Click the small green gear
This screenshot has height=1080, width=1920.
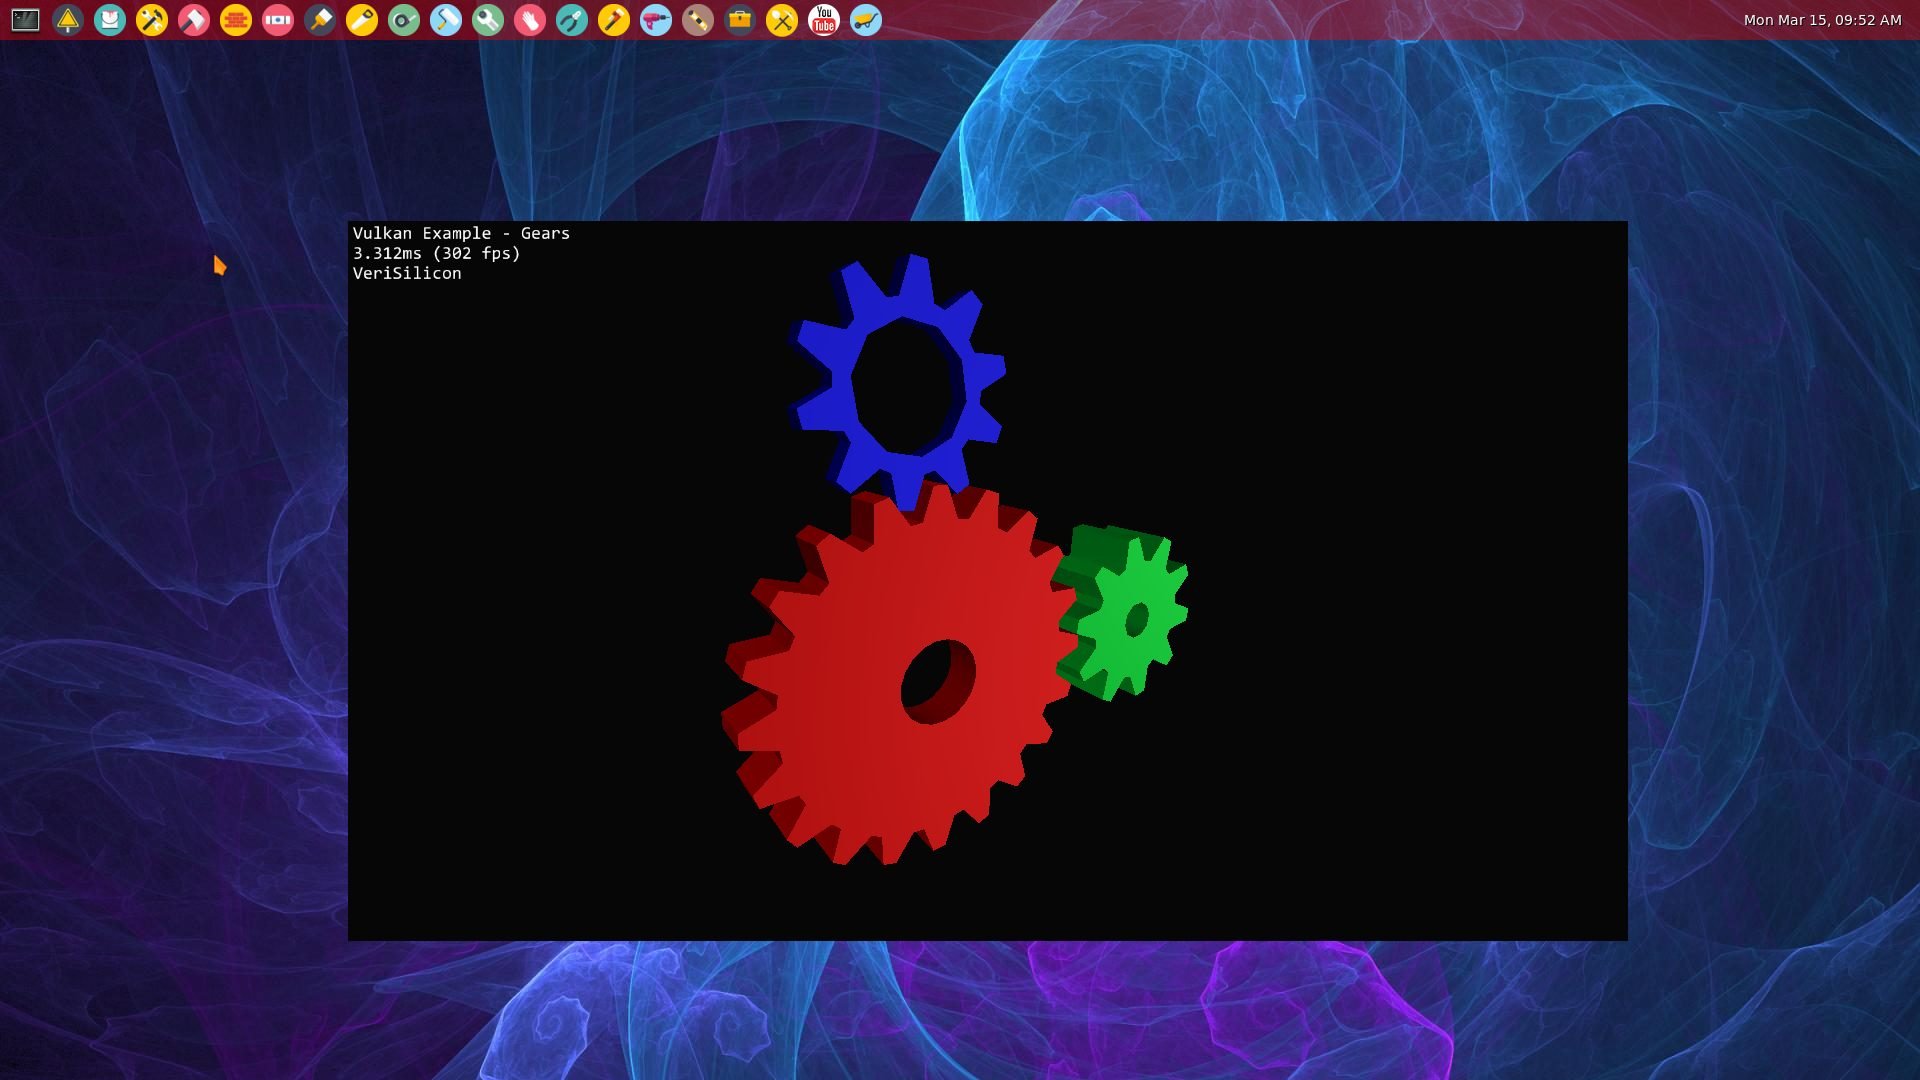click(1125, 615)
